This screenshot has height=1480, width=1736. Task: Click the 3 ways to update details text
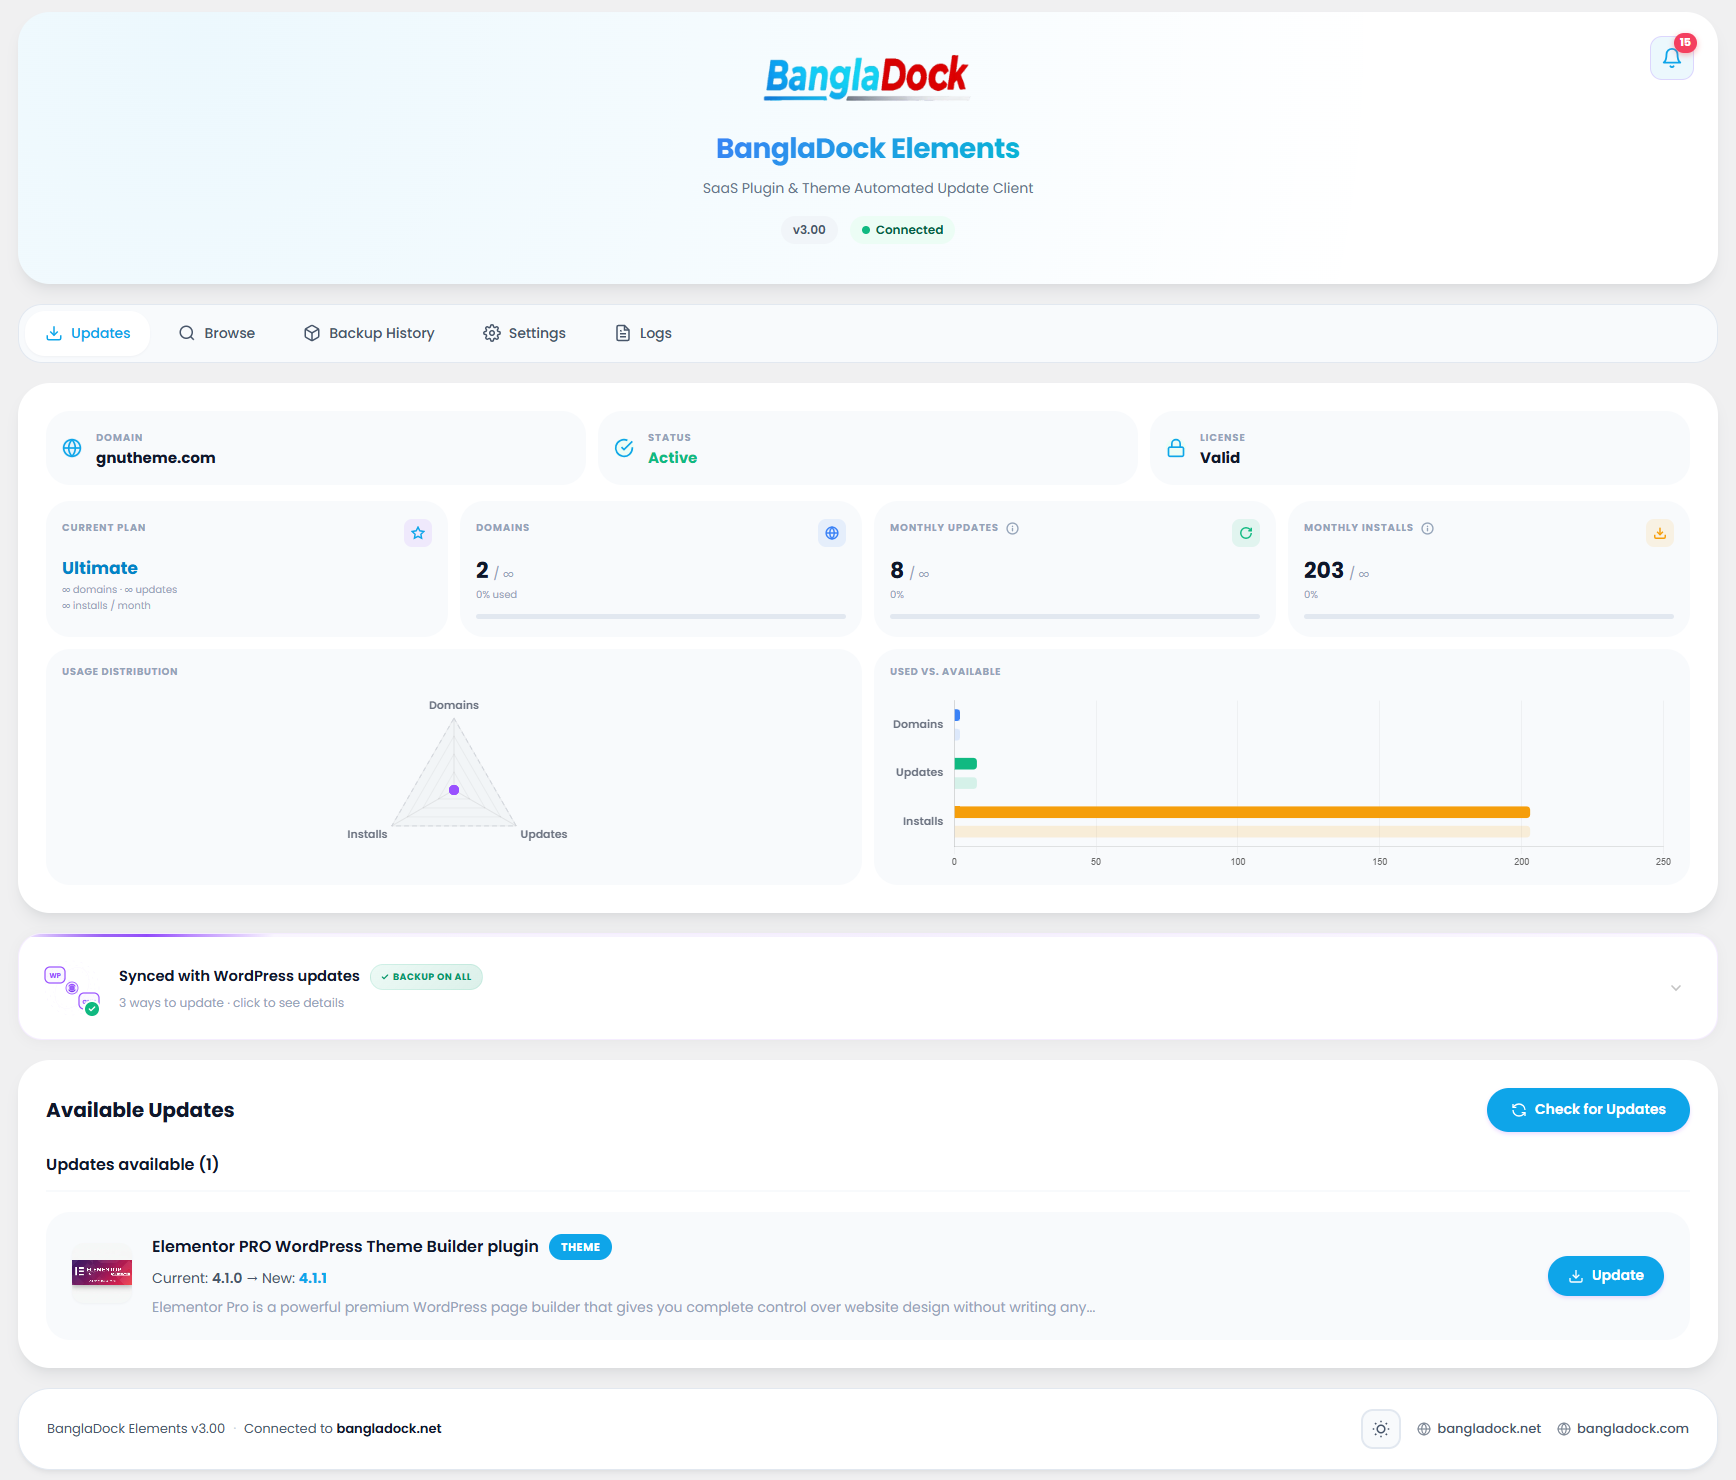coord(231,1003)
